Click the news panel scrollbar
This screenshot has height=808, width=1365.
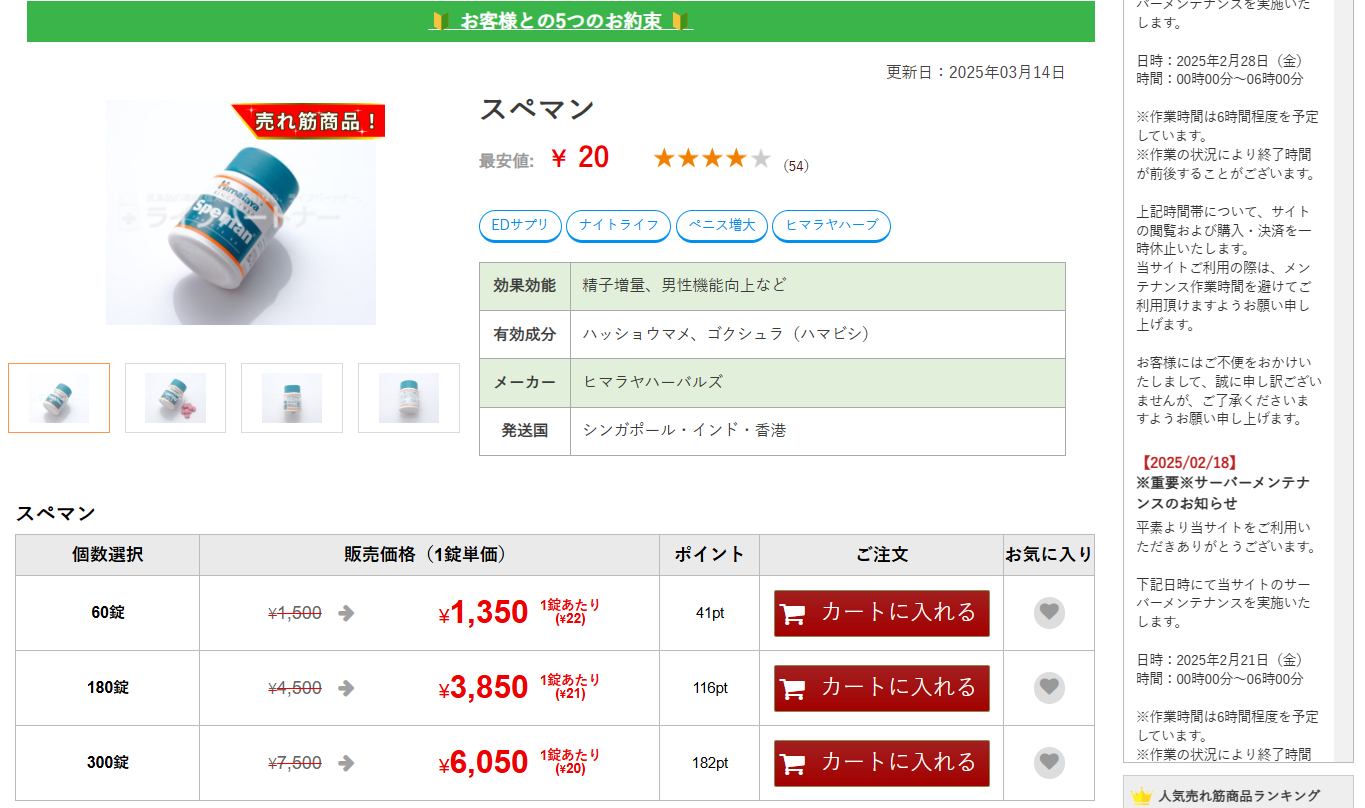[x=1344, y=380]
